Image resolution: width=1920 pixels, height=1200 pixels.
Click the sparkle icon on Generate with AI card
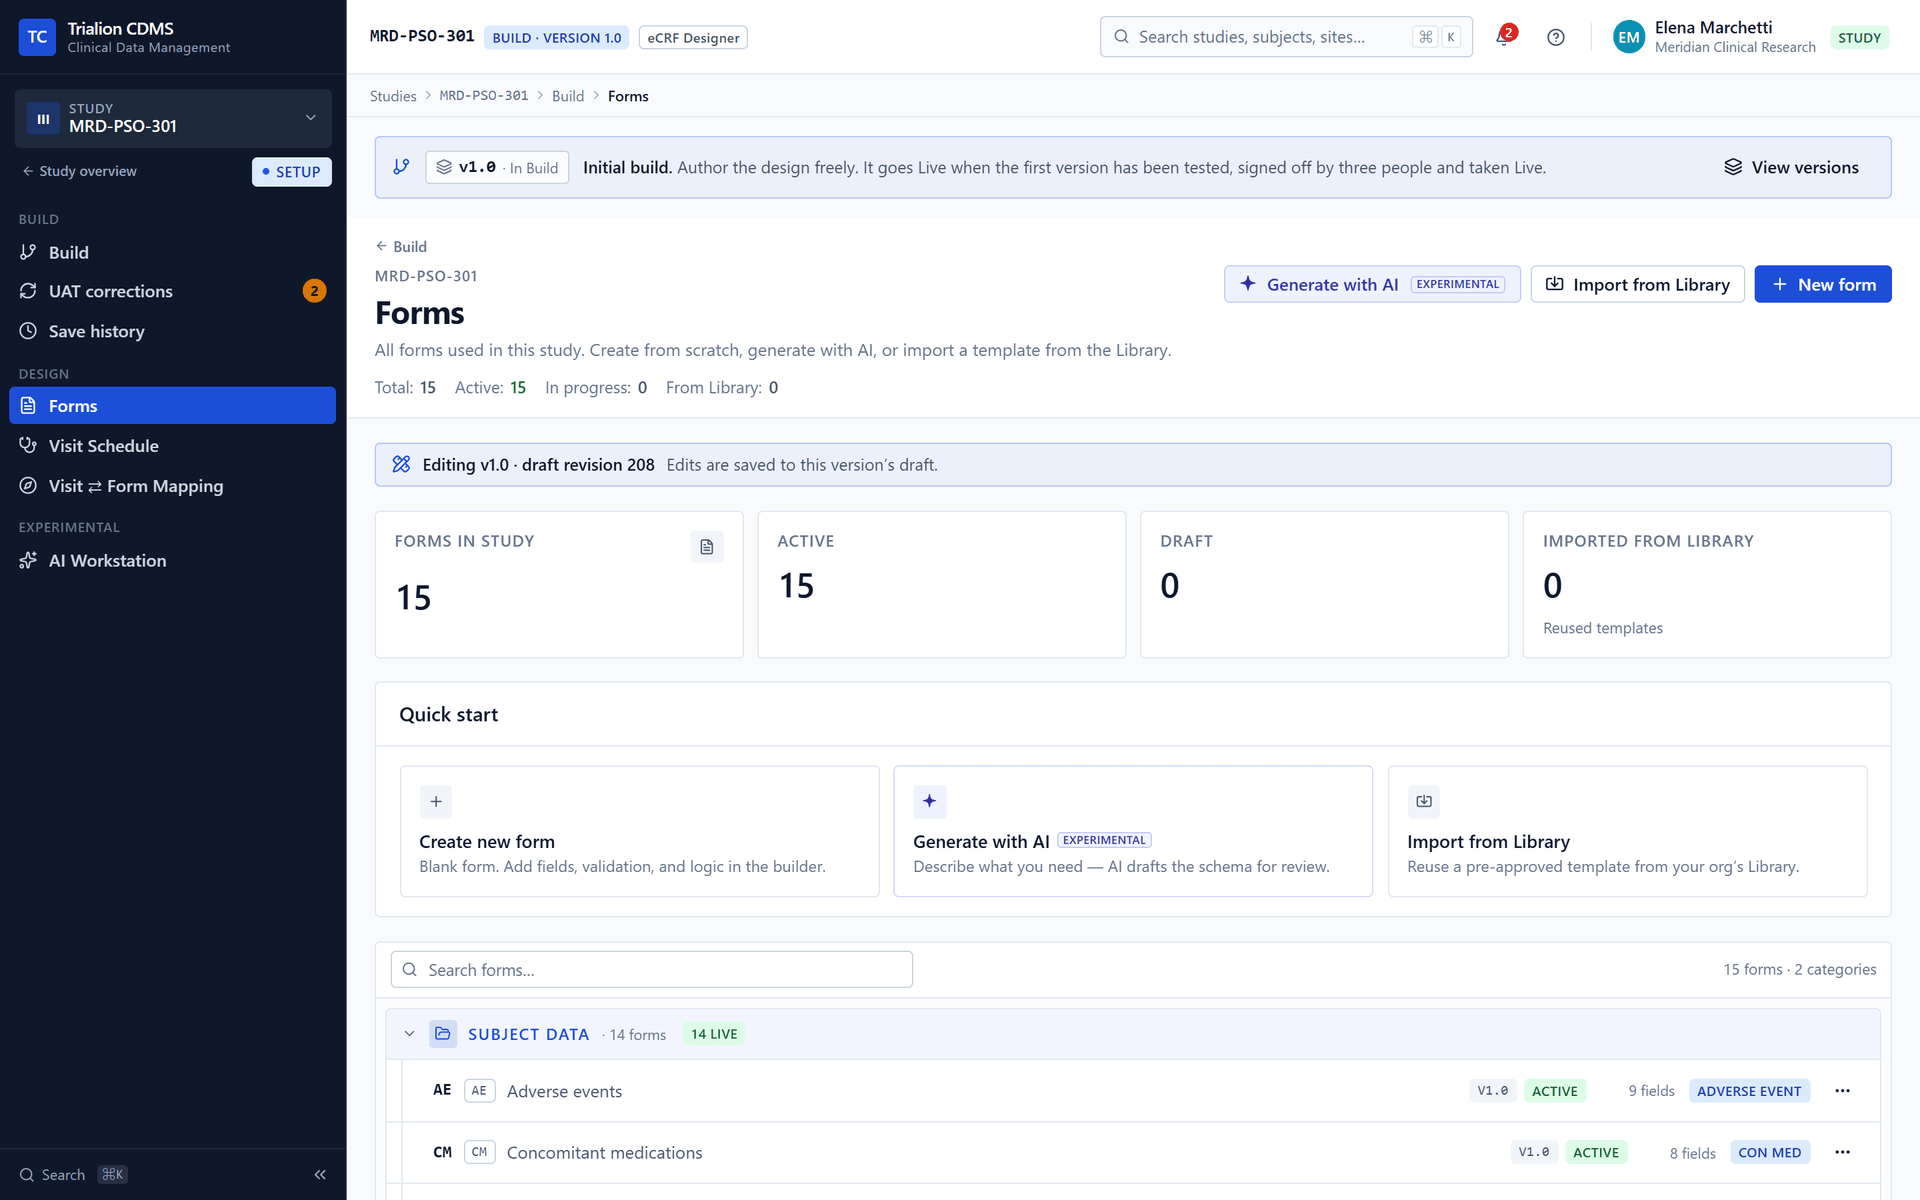(x=929, y=801)
